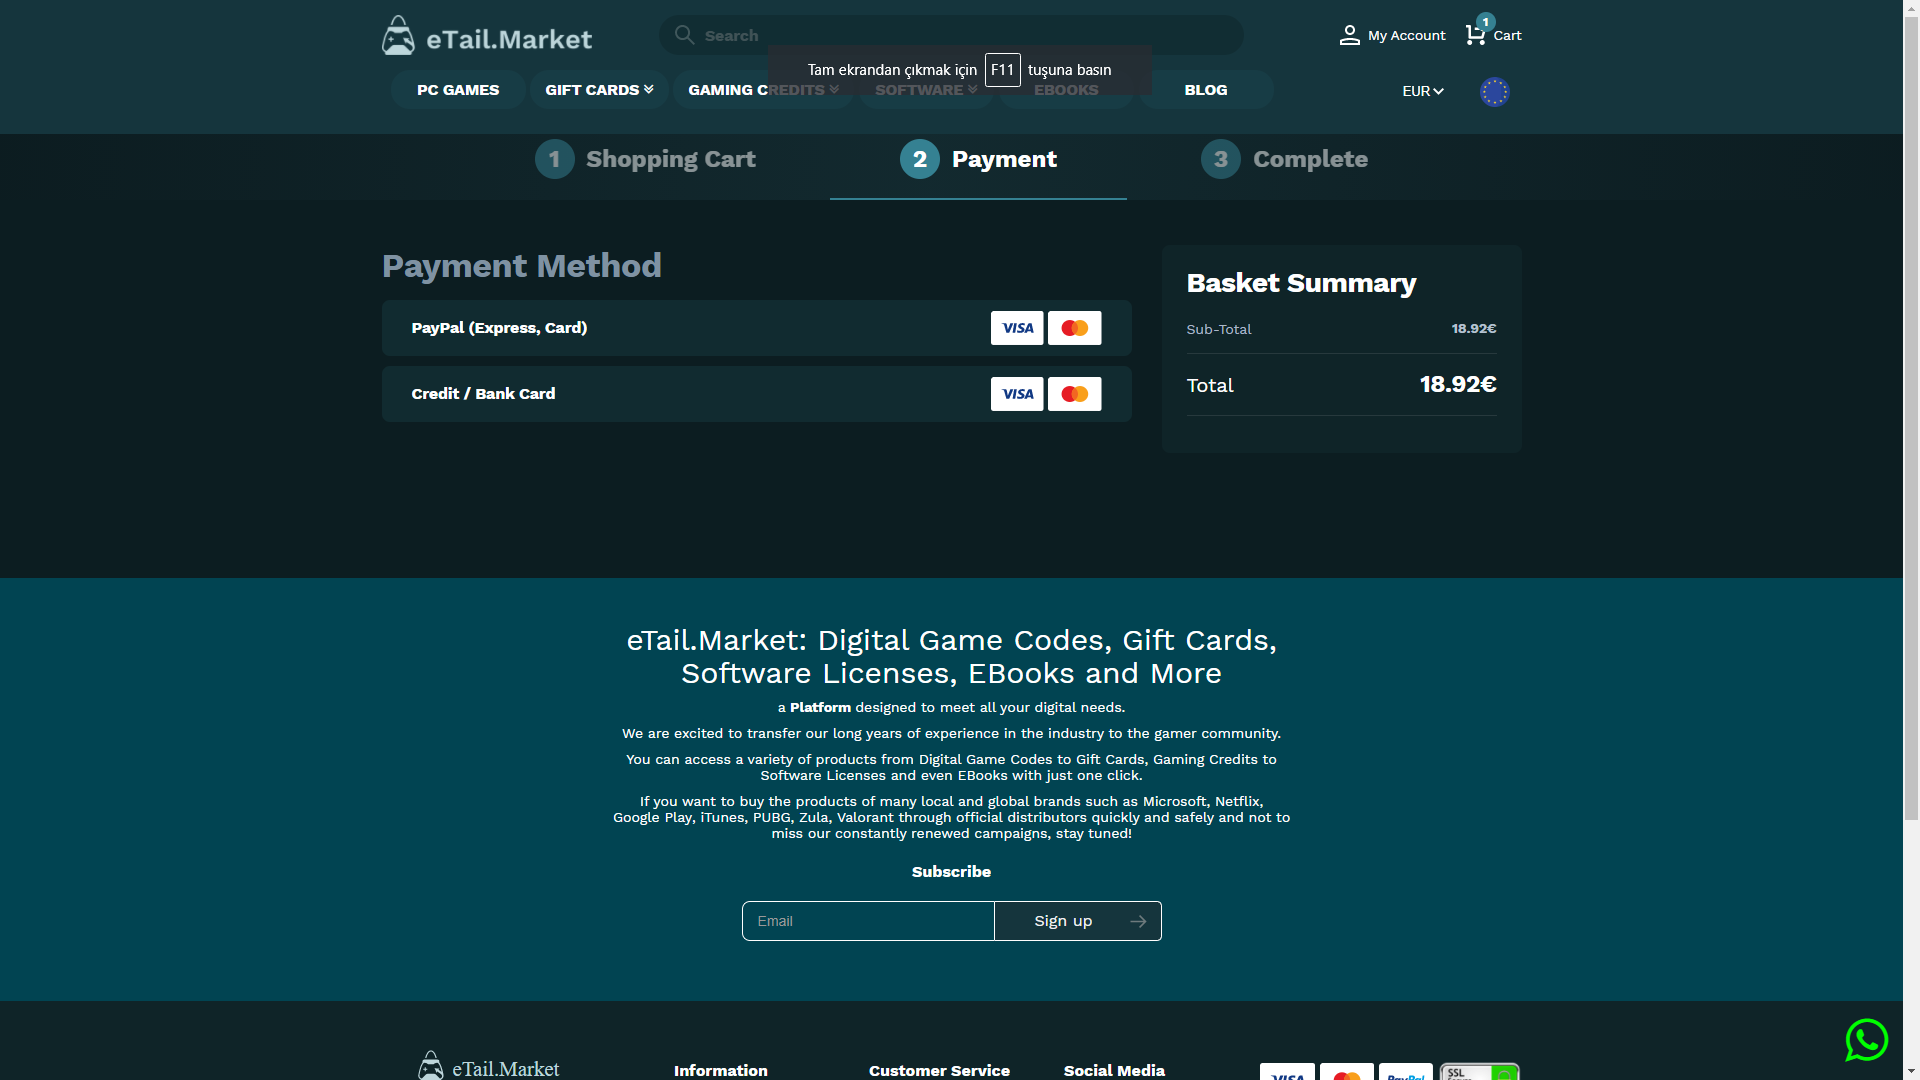
Task: Click step 2 circle for Payment
Action: [920, 159]
